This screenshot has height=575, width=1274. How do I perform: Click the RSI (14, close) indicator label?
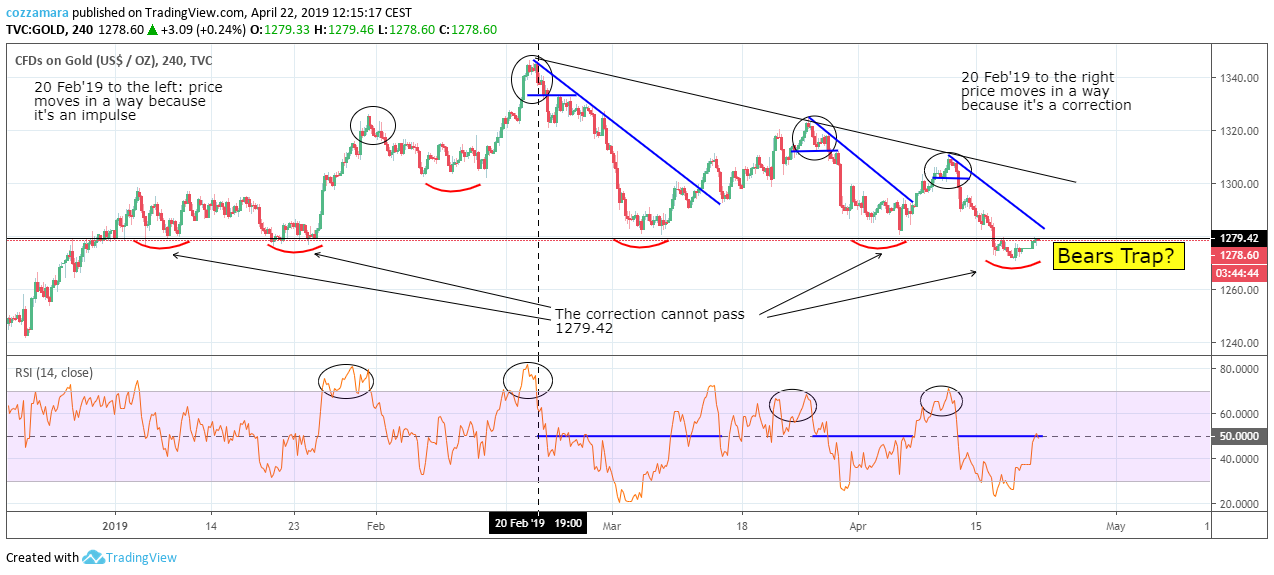[54, 373]
